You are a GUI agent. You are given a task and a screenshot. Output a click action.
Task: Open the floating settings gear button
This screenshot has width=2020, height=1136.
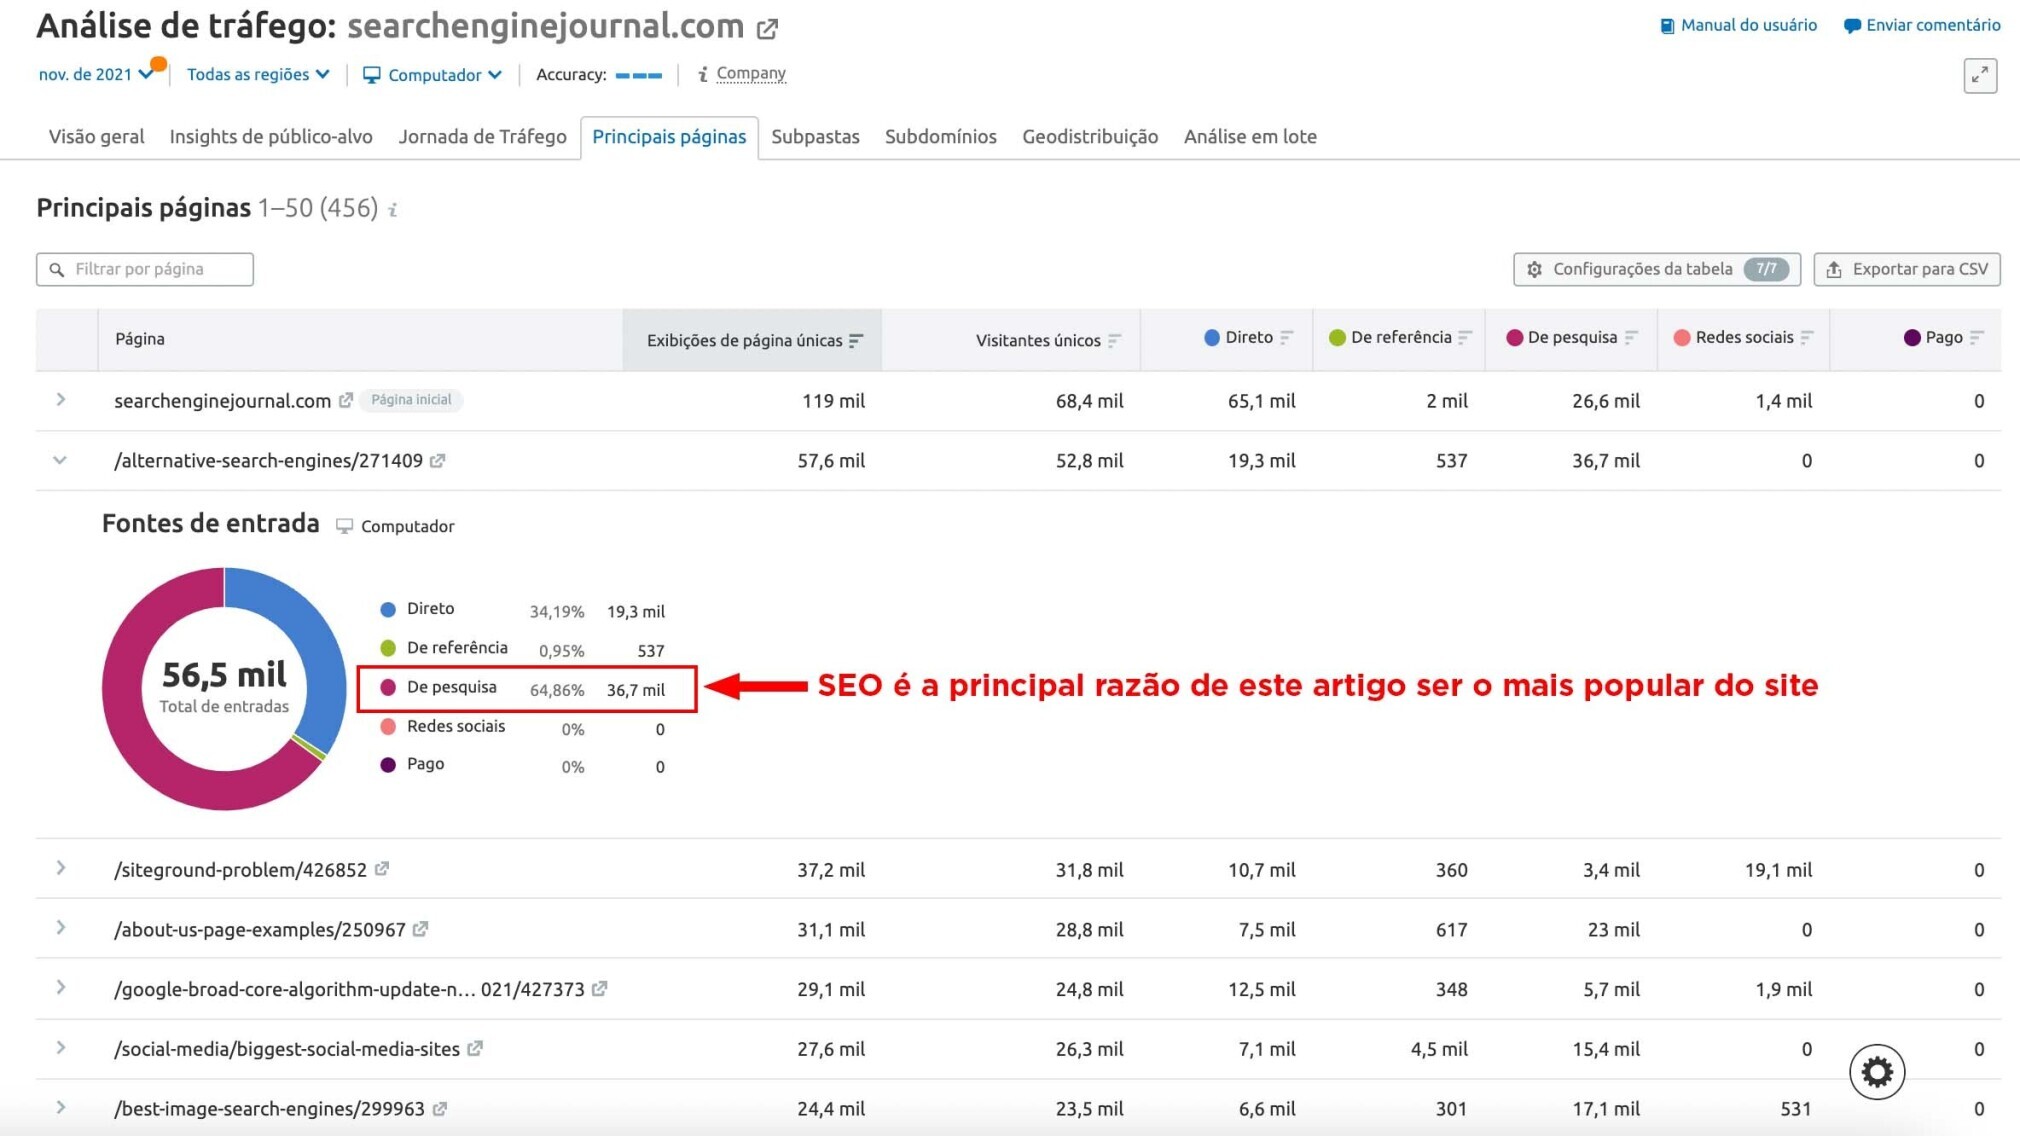click(x=1877, y=1072)
